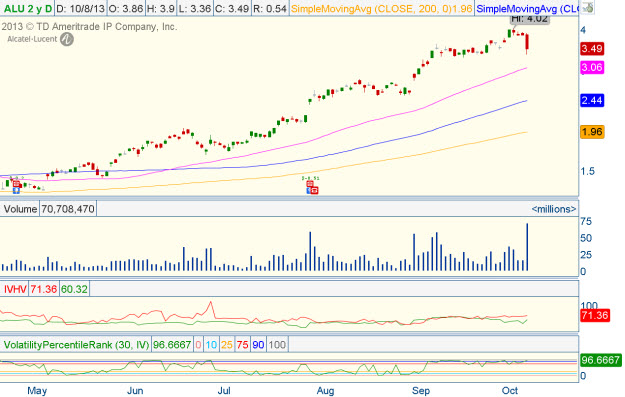The height and width of the screenshot is (397, 625).
Task: Click the percentile level 75 label
Action: [x=242, y=344]
